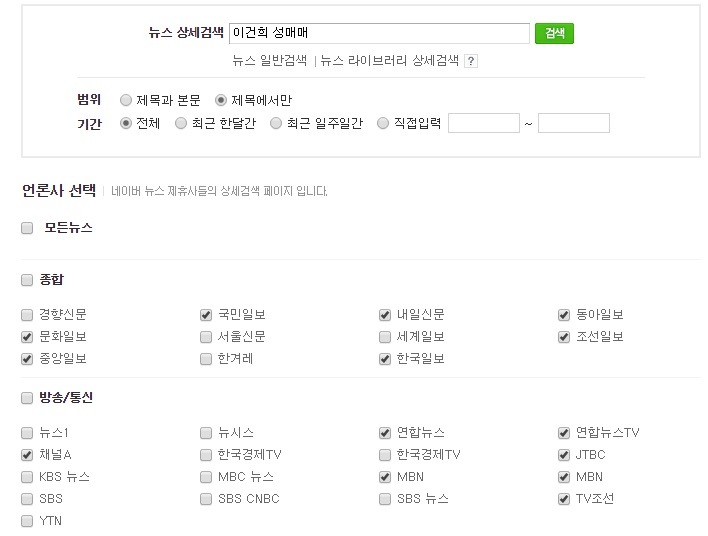Toggle the 종합 category checkbox
This screenshot has width=708, height=536.
27,280
